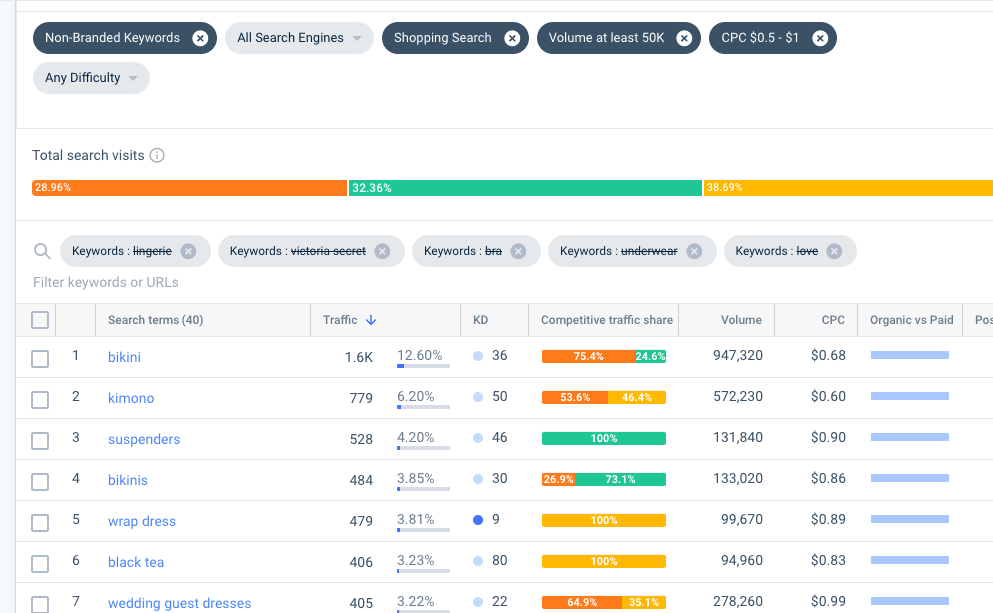Click the KD difficulty dot for bikinis
Viewport: 993px width, 613px height.
coord(478,479)
